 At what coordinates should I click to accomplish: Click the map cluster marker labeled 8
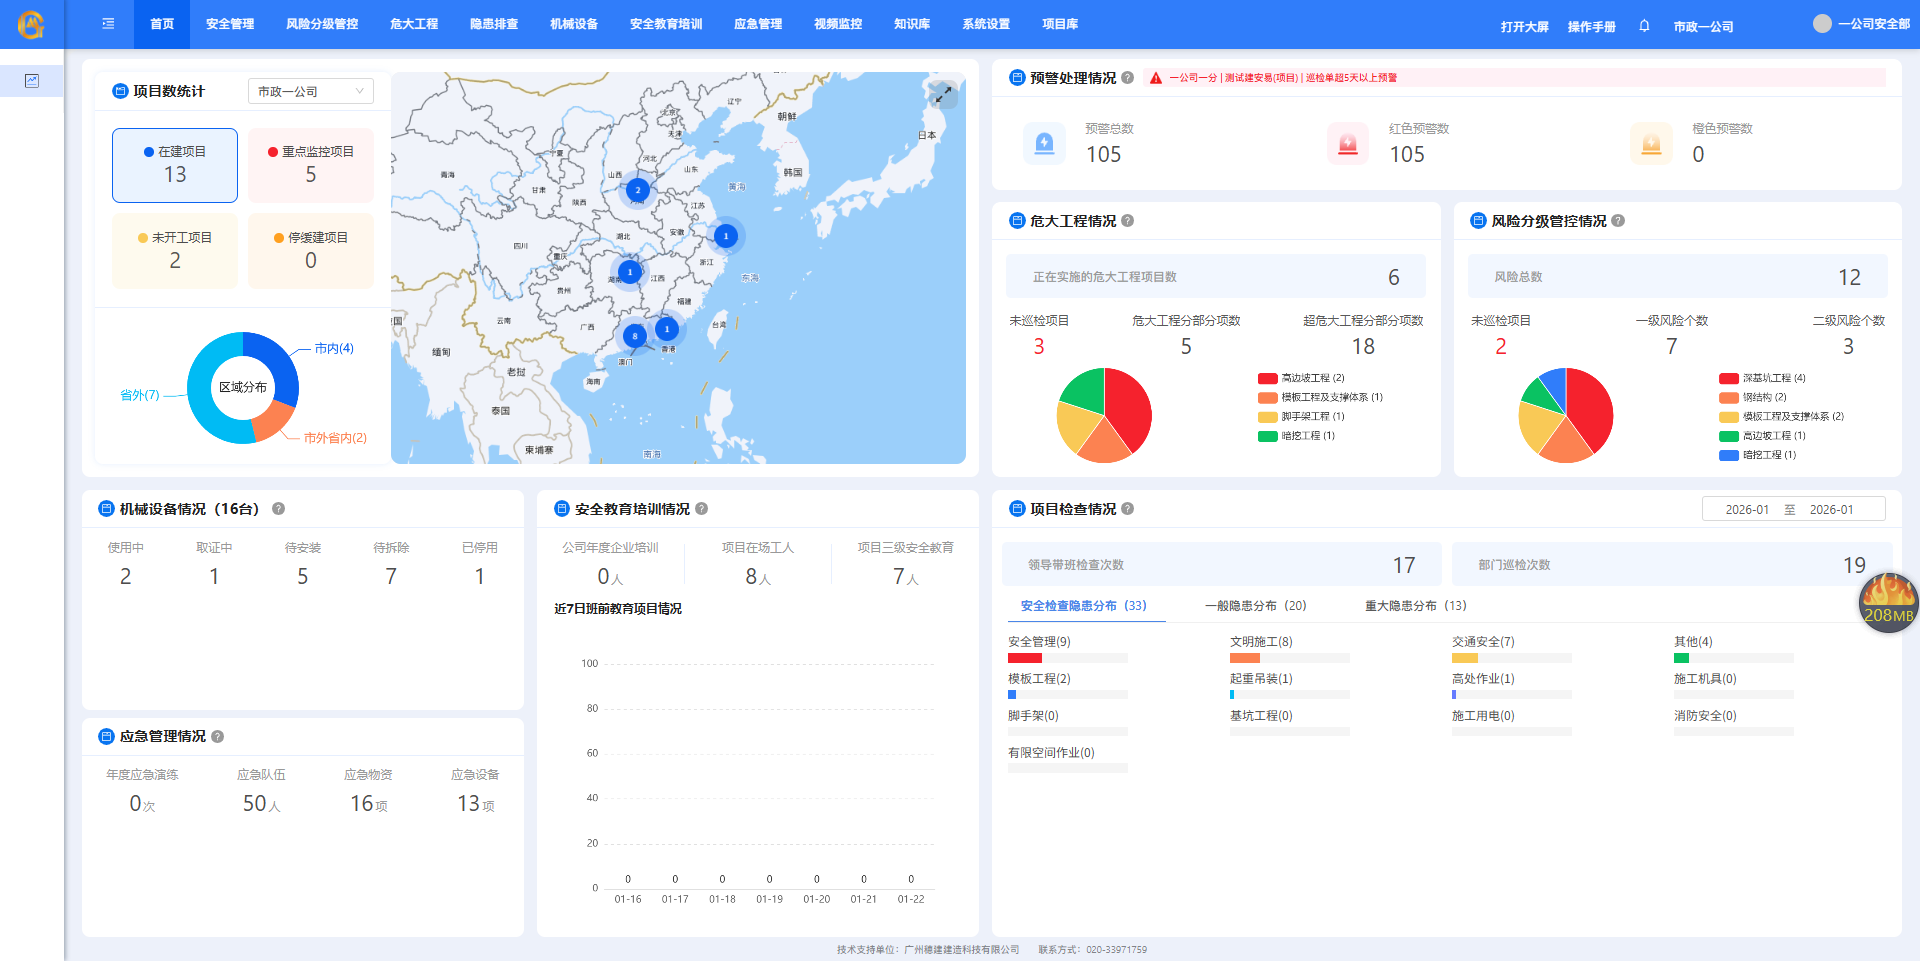pos(634,336)
